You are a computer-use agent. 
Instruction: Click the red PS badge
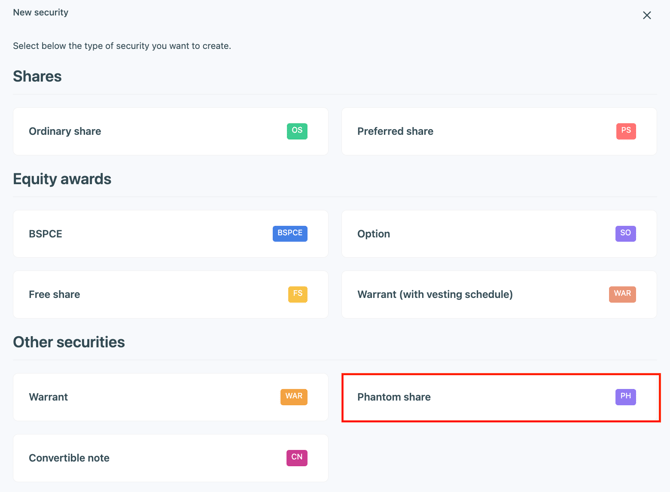(x=626, y=131)
